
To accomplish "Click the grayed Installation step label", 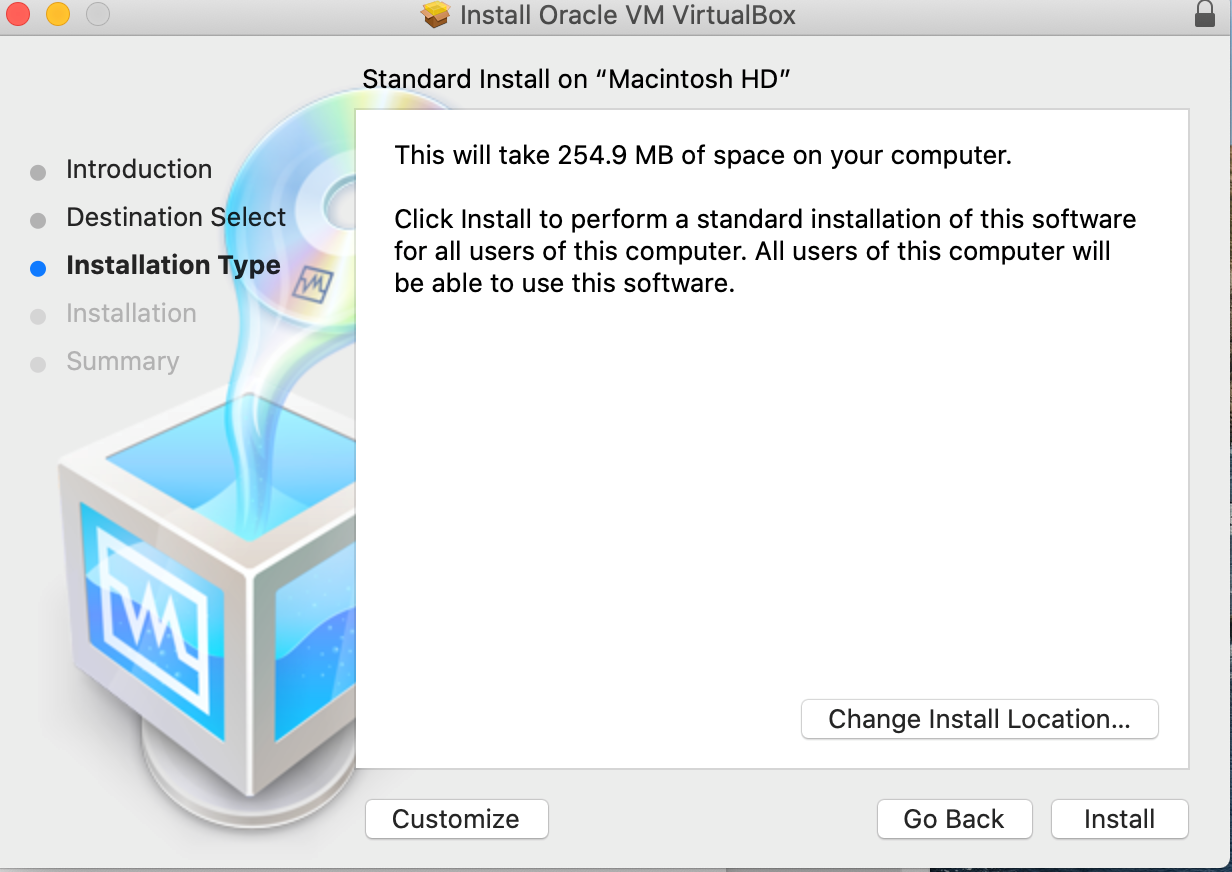I will (x=131, y=313).
